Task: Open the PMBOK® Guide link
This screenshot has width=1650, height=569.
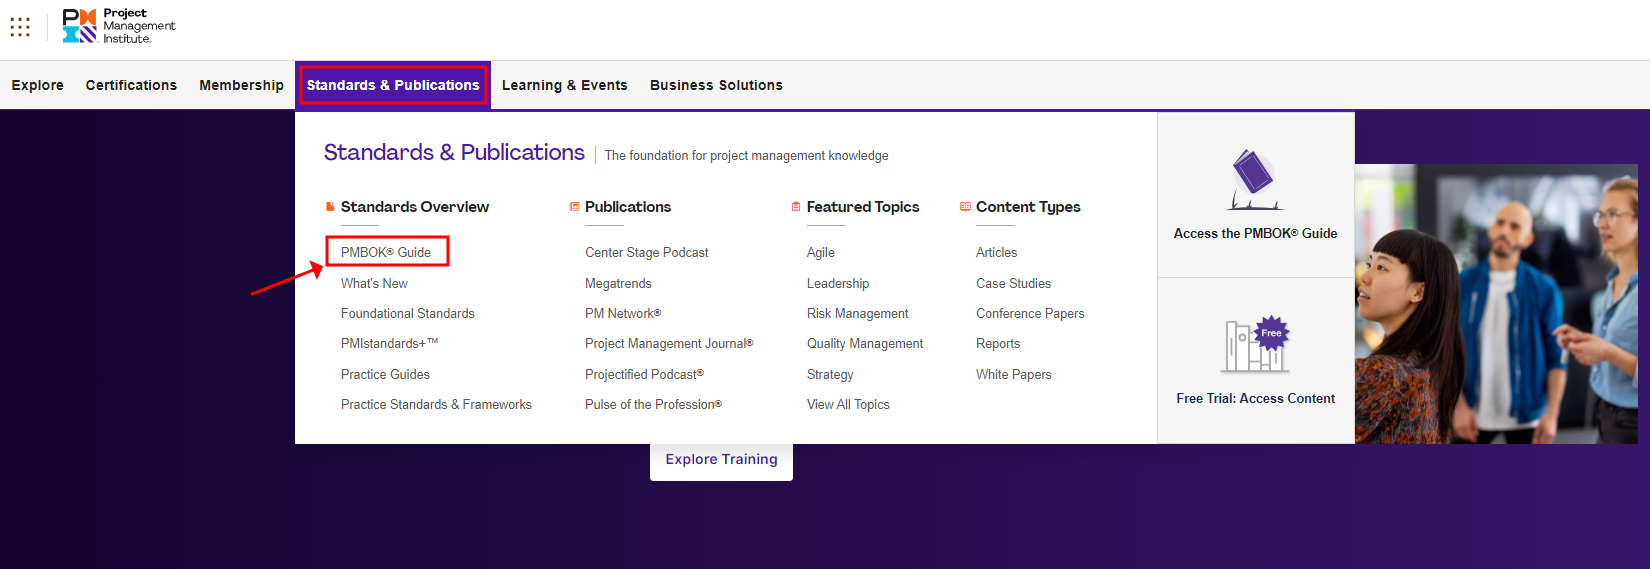Action: pos(386,252)
